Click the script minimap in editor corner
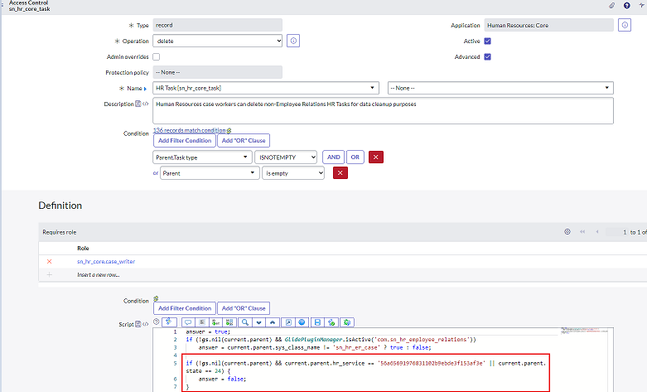The image size is (647, 392). pyautogui.click(x=586, y=331)
